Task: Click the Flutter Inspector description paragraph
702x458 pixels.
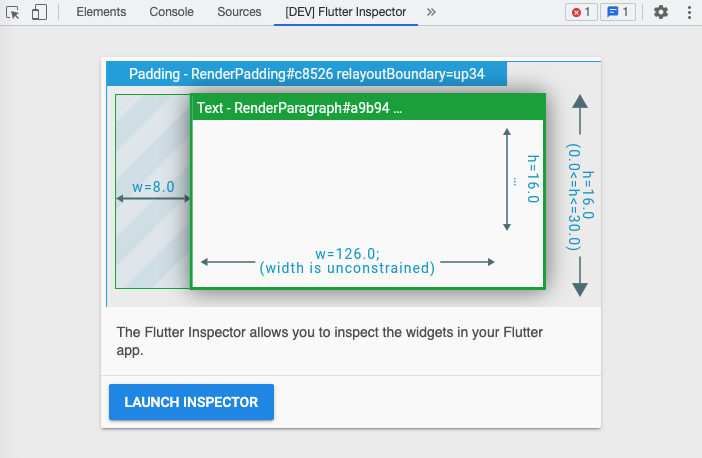Action: [330, 341]
